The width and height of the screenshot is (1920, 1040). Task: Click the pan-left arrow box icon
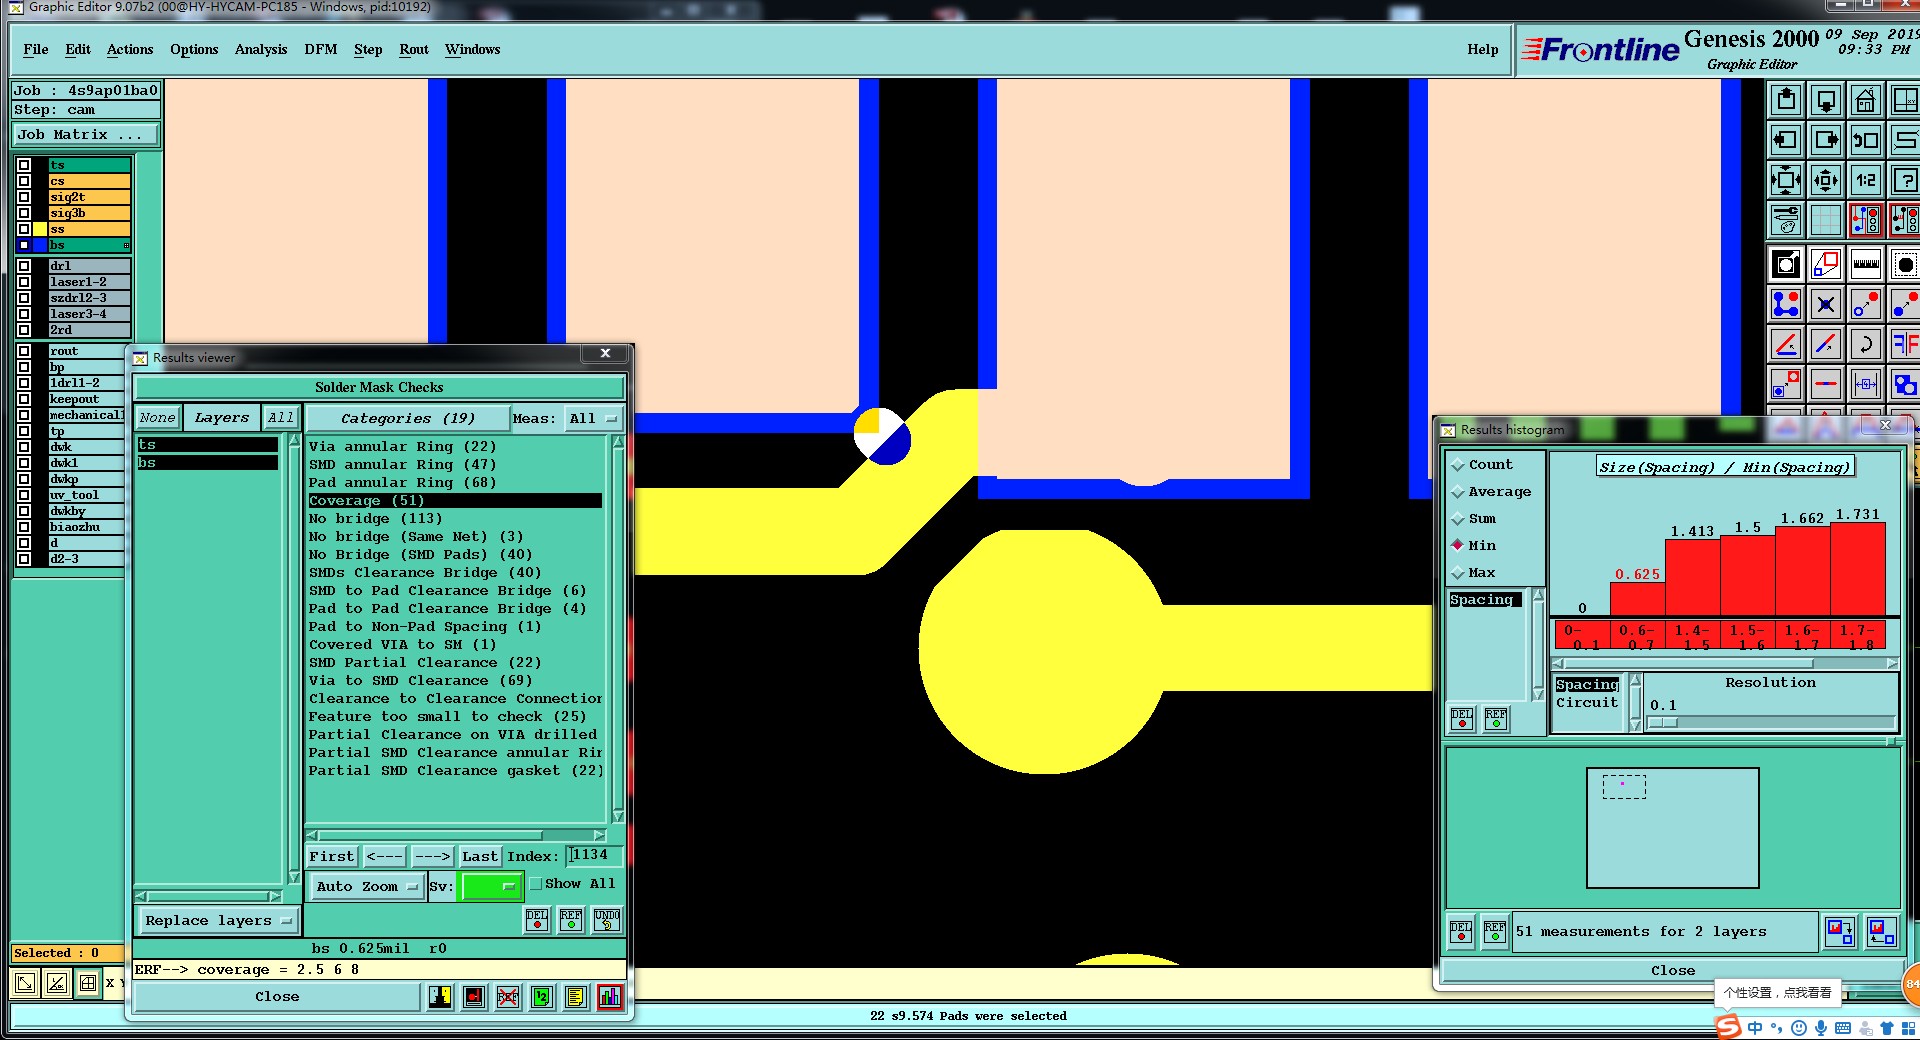coord(1786,140)
